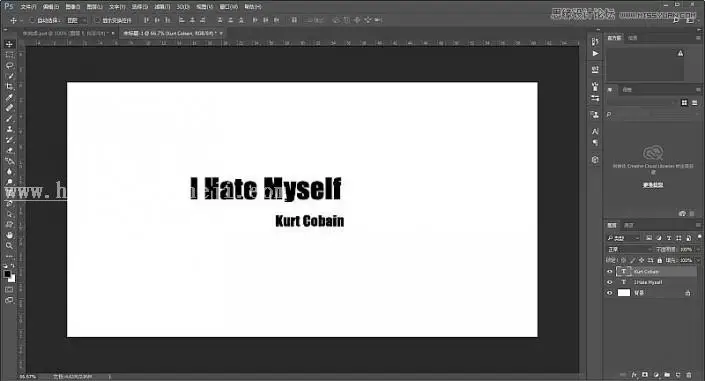Hide the Kurt Cobain text layer

tap(610, 272)
